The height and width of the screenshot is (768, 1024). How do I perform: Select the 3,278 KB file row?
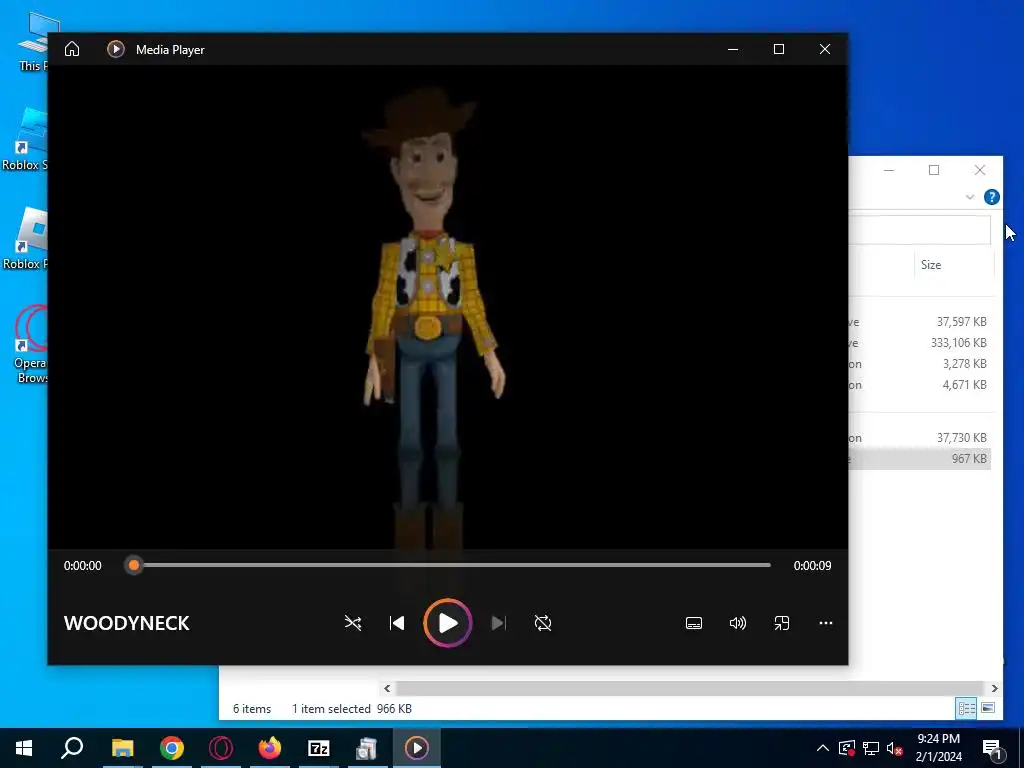coord(920,364)
